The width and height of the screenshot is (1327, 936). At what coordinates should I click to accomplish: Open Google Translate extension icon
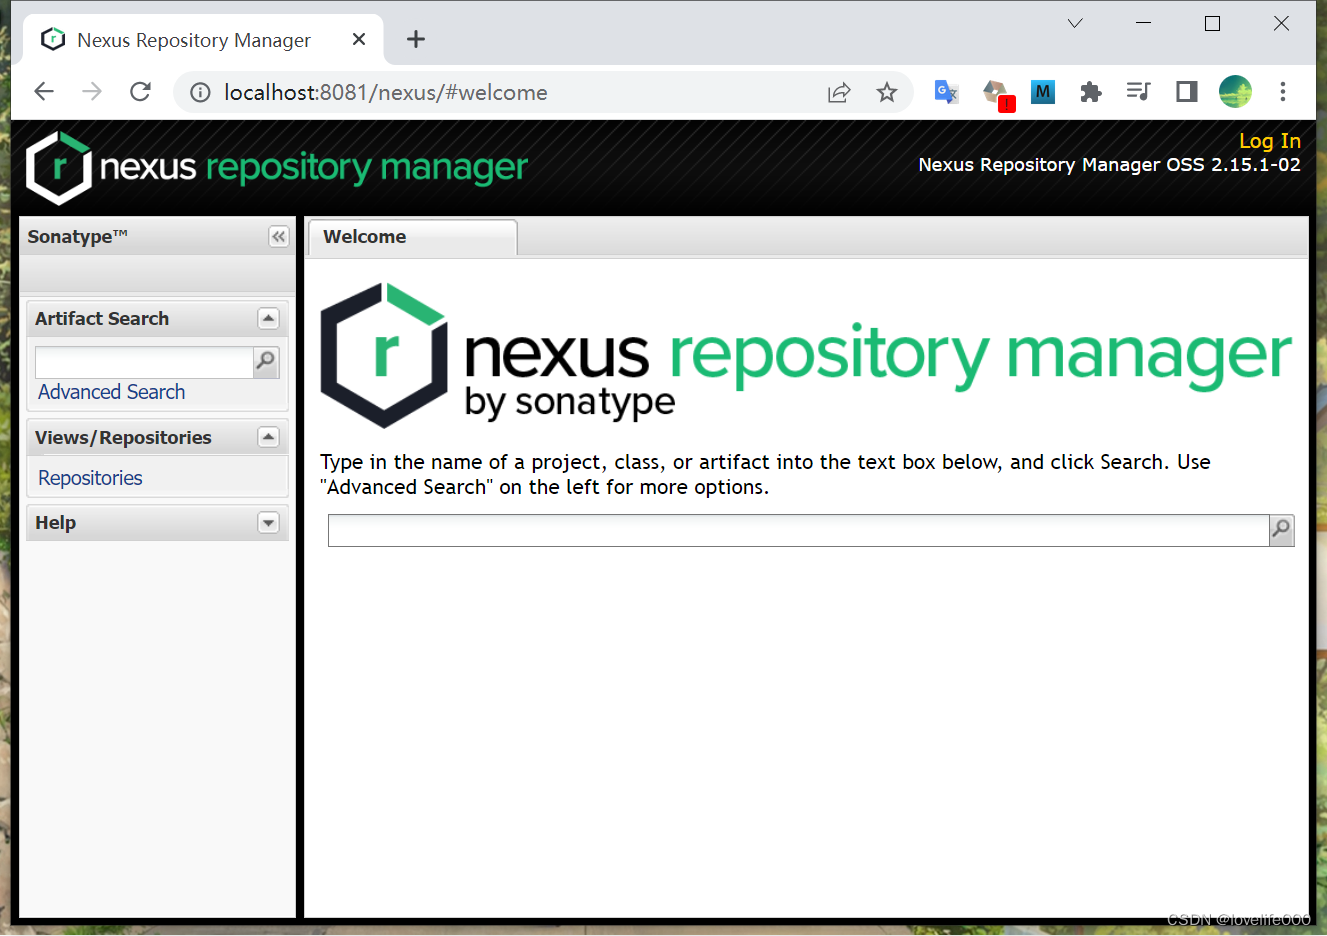946,93
